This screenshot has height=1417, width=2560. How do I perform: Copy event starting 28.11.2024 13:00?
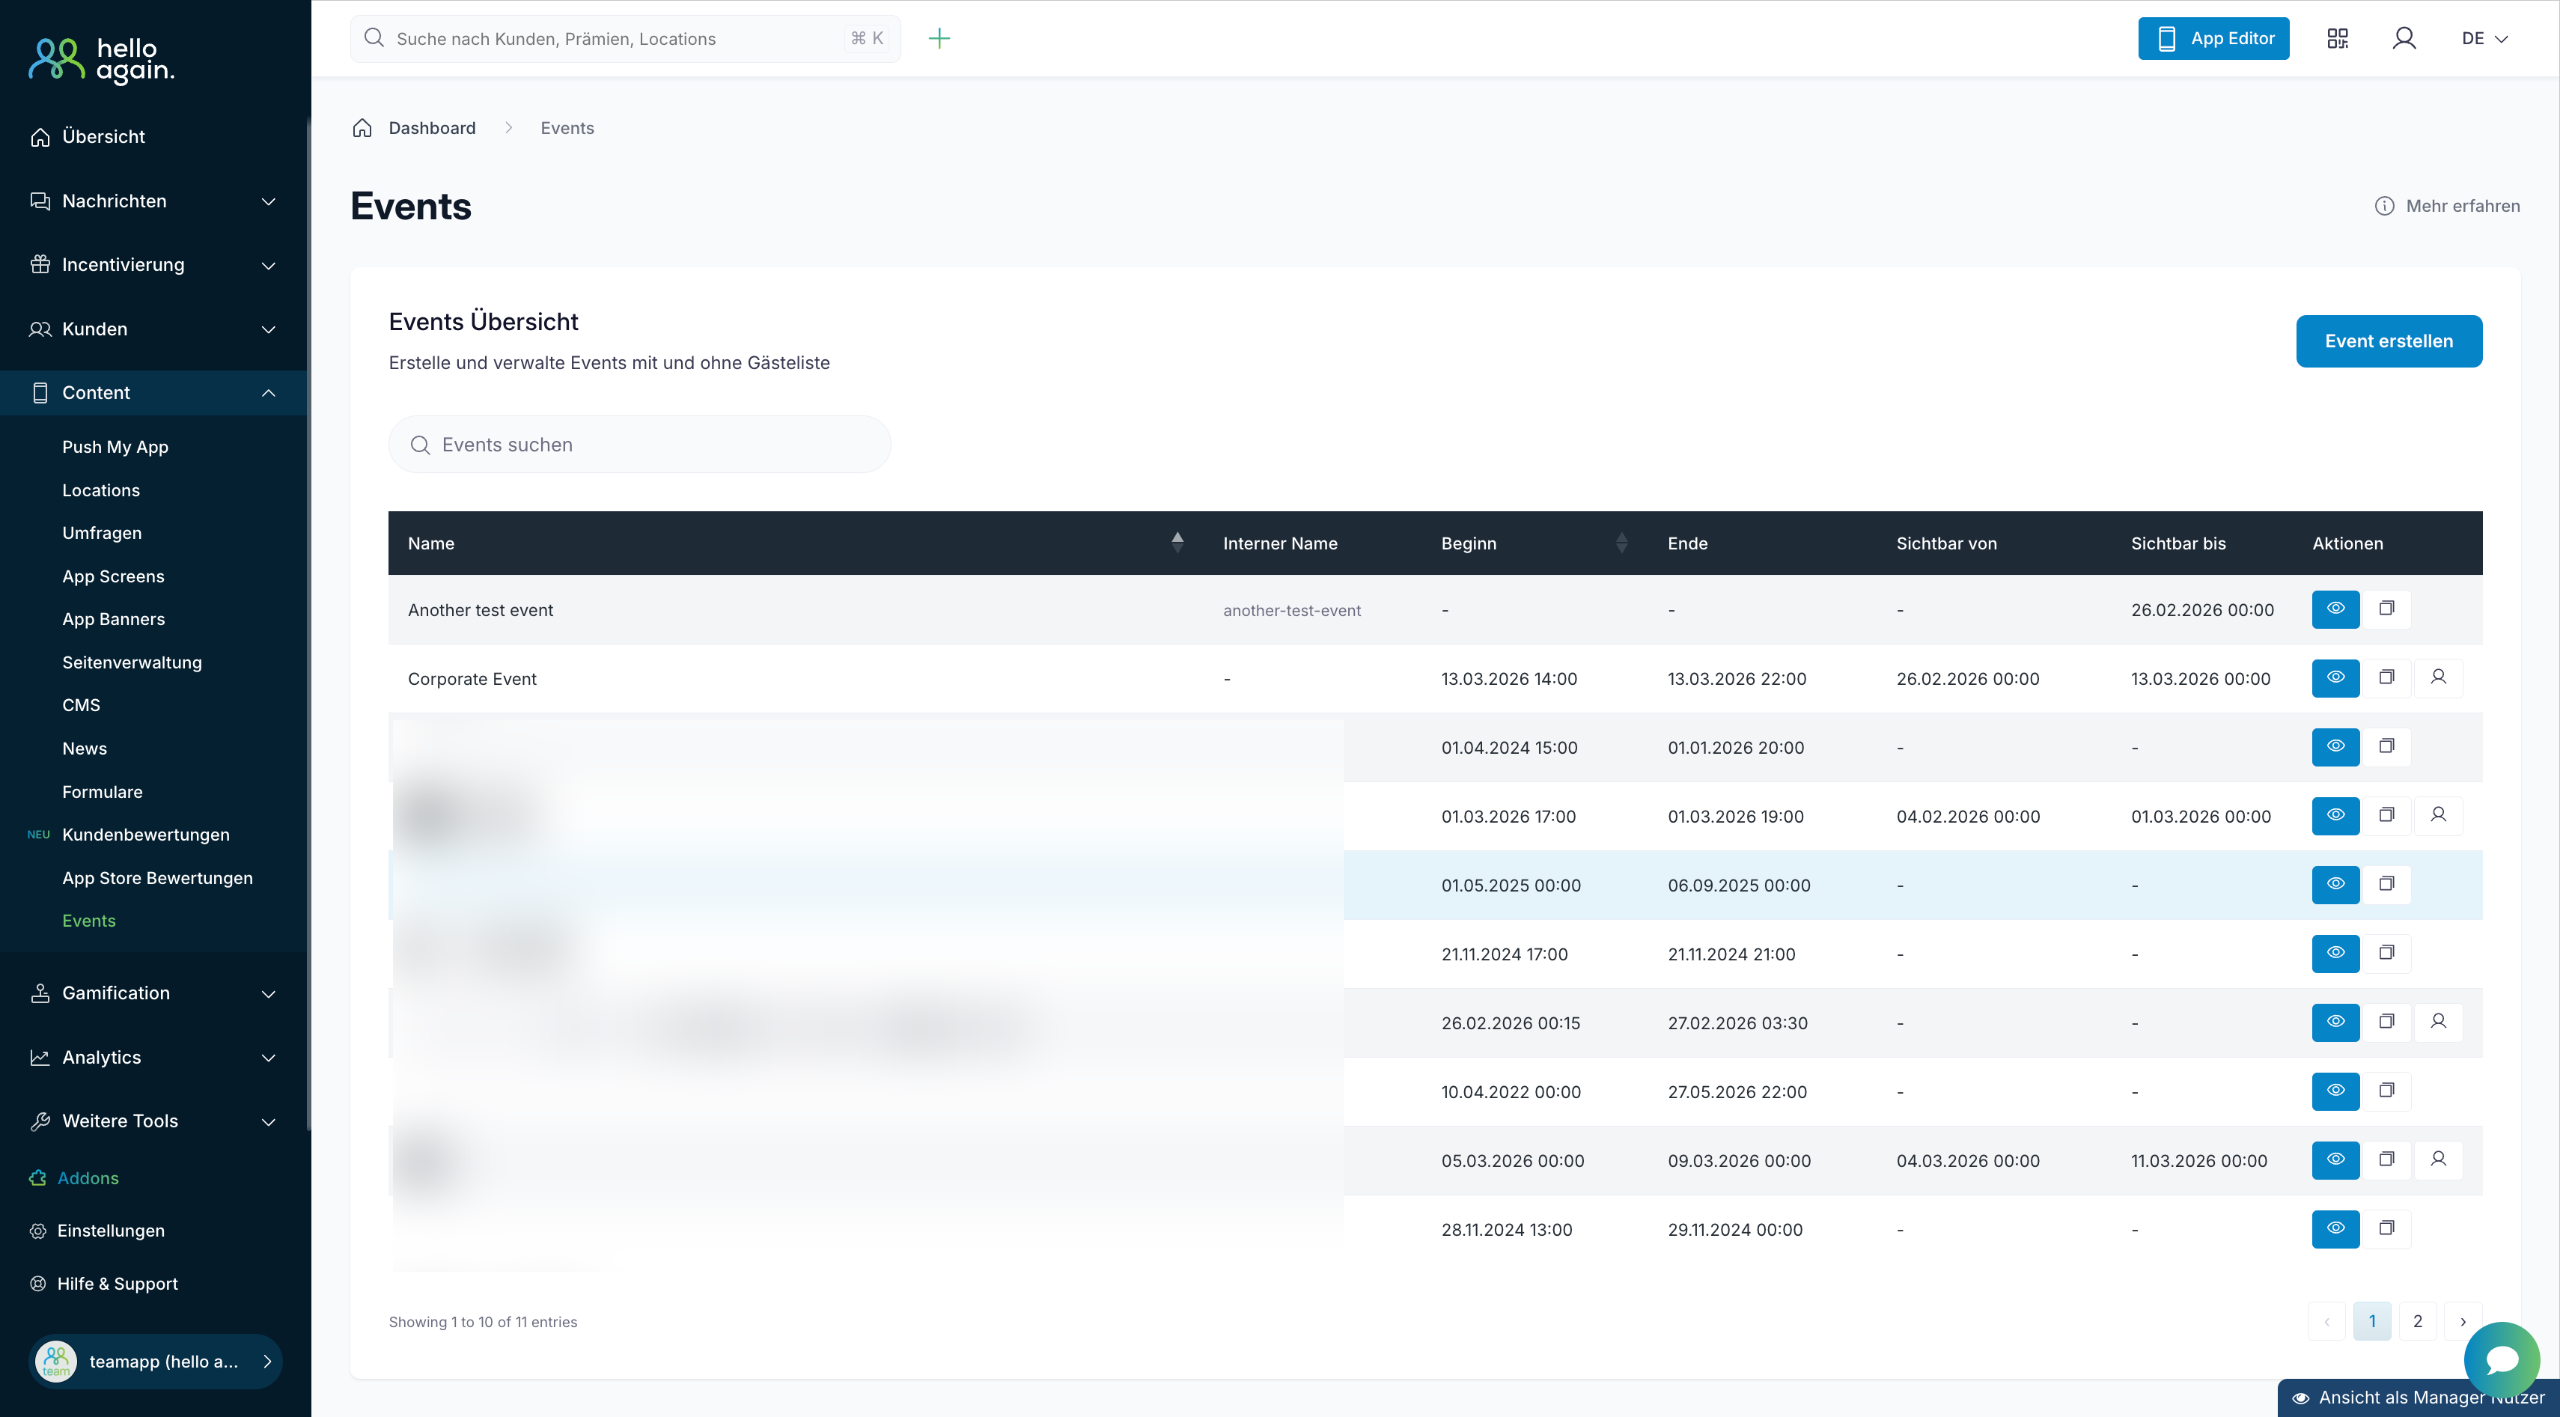2386,1229
